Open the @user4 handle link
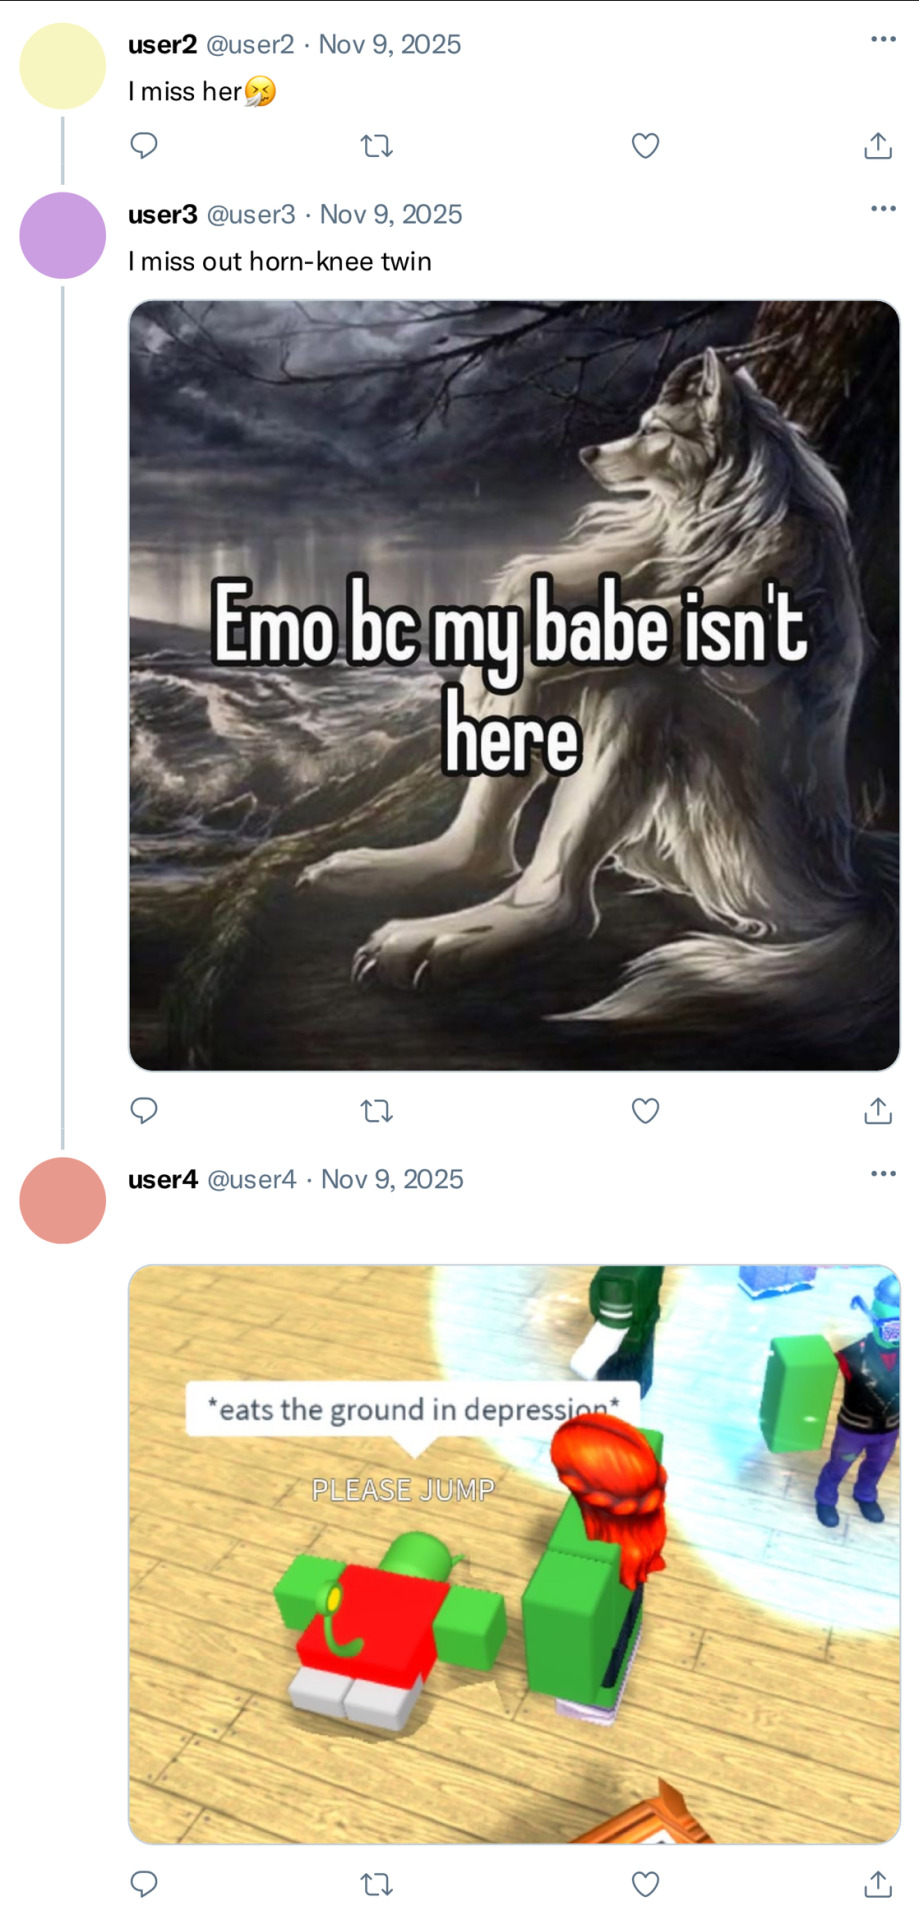Screen dimensions: 919x1920 pos(251,1180)
